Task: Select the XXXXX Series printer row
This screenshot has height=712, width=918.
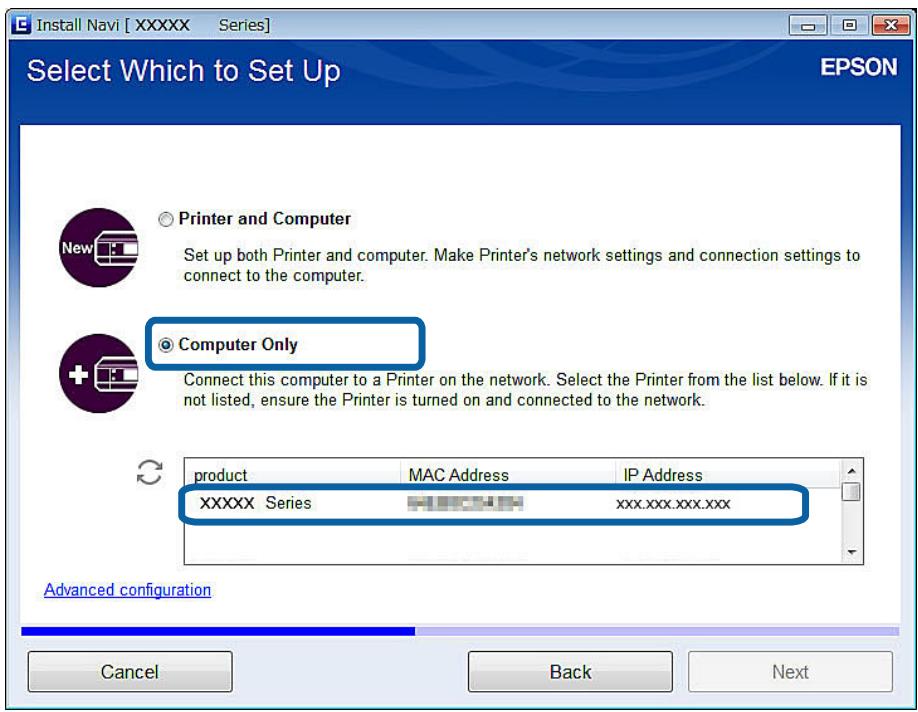Action: click(x=493, y=504)
